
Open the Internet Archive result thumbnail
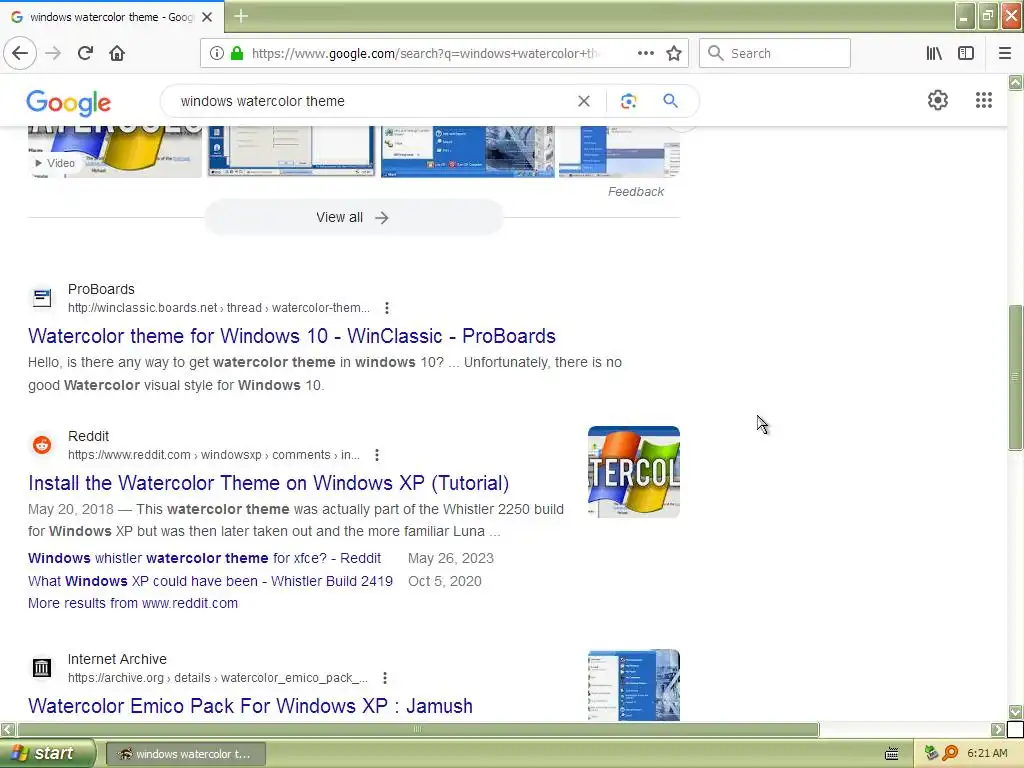(633, 685)
